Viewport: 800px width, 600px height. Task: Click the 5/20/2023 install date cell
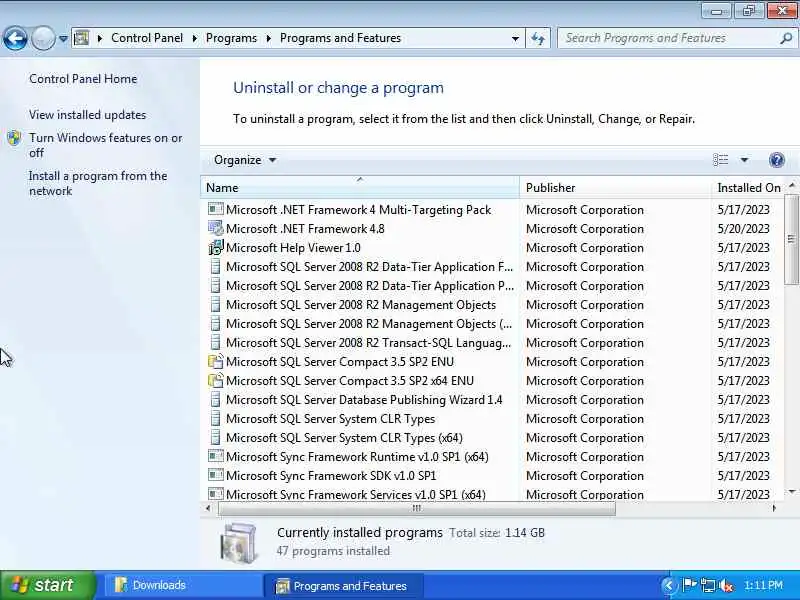click(743, 229)
